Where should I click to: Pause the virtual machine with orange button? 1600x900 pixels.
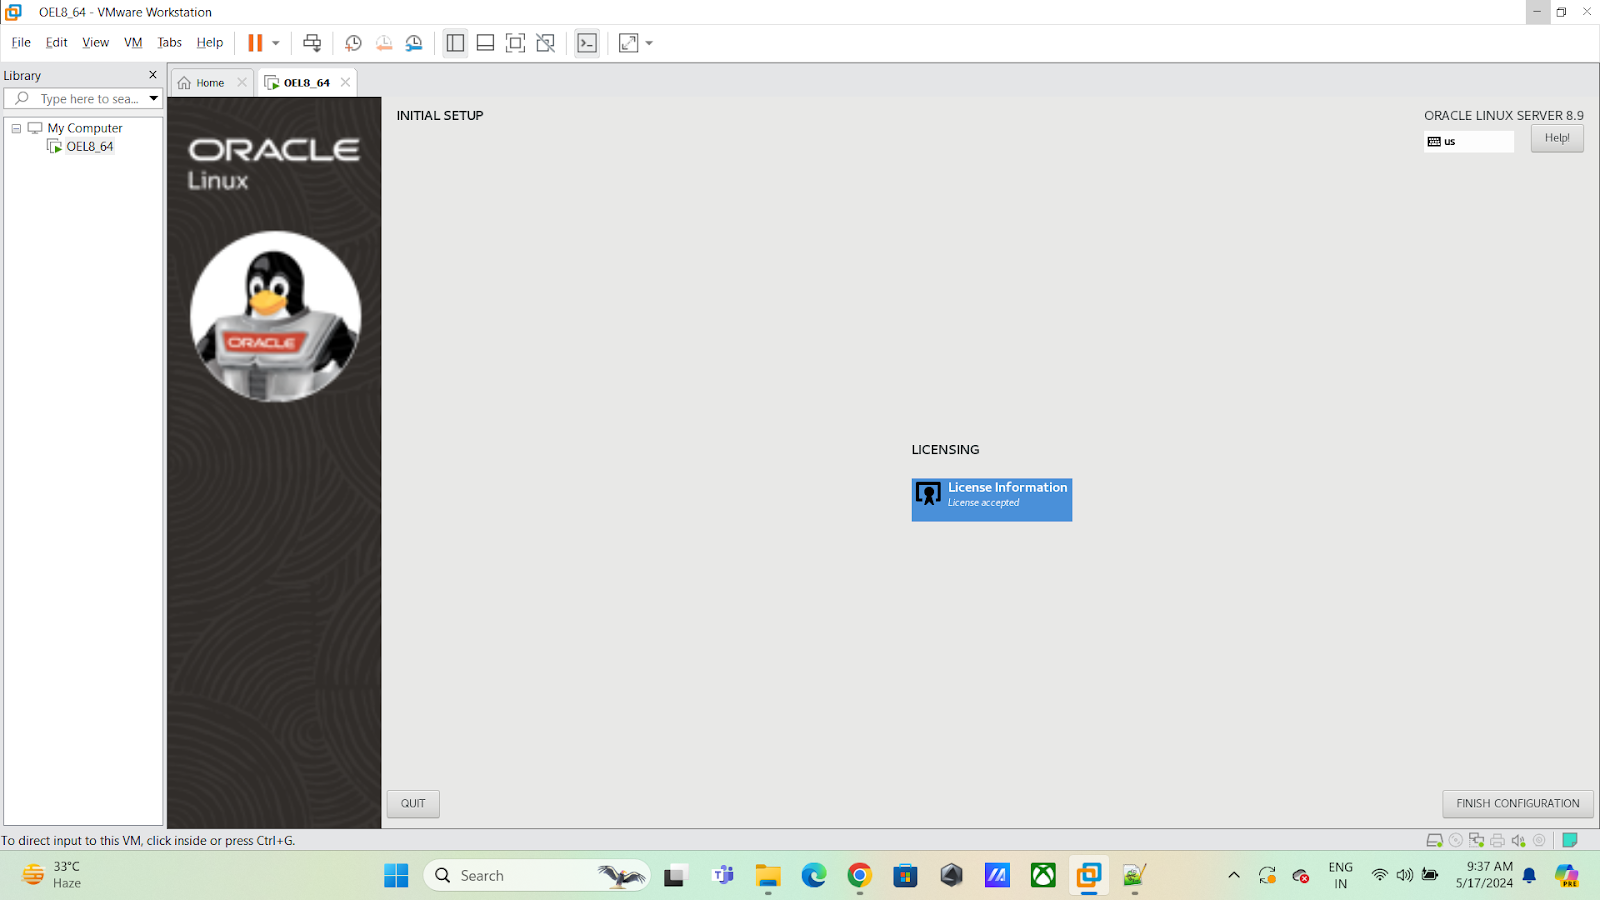coord(255,43)
